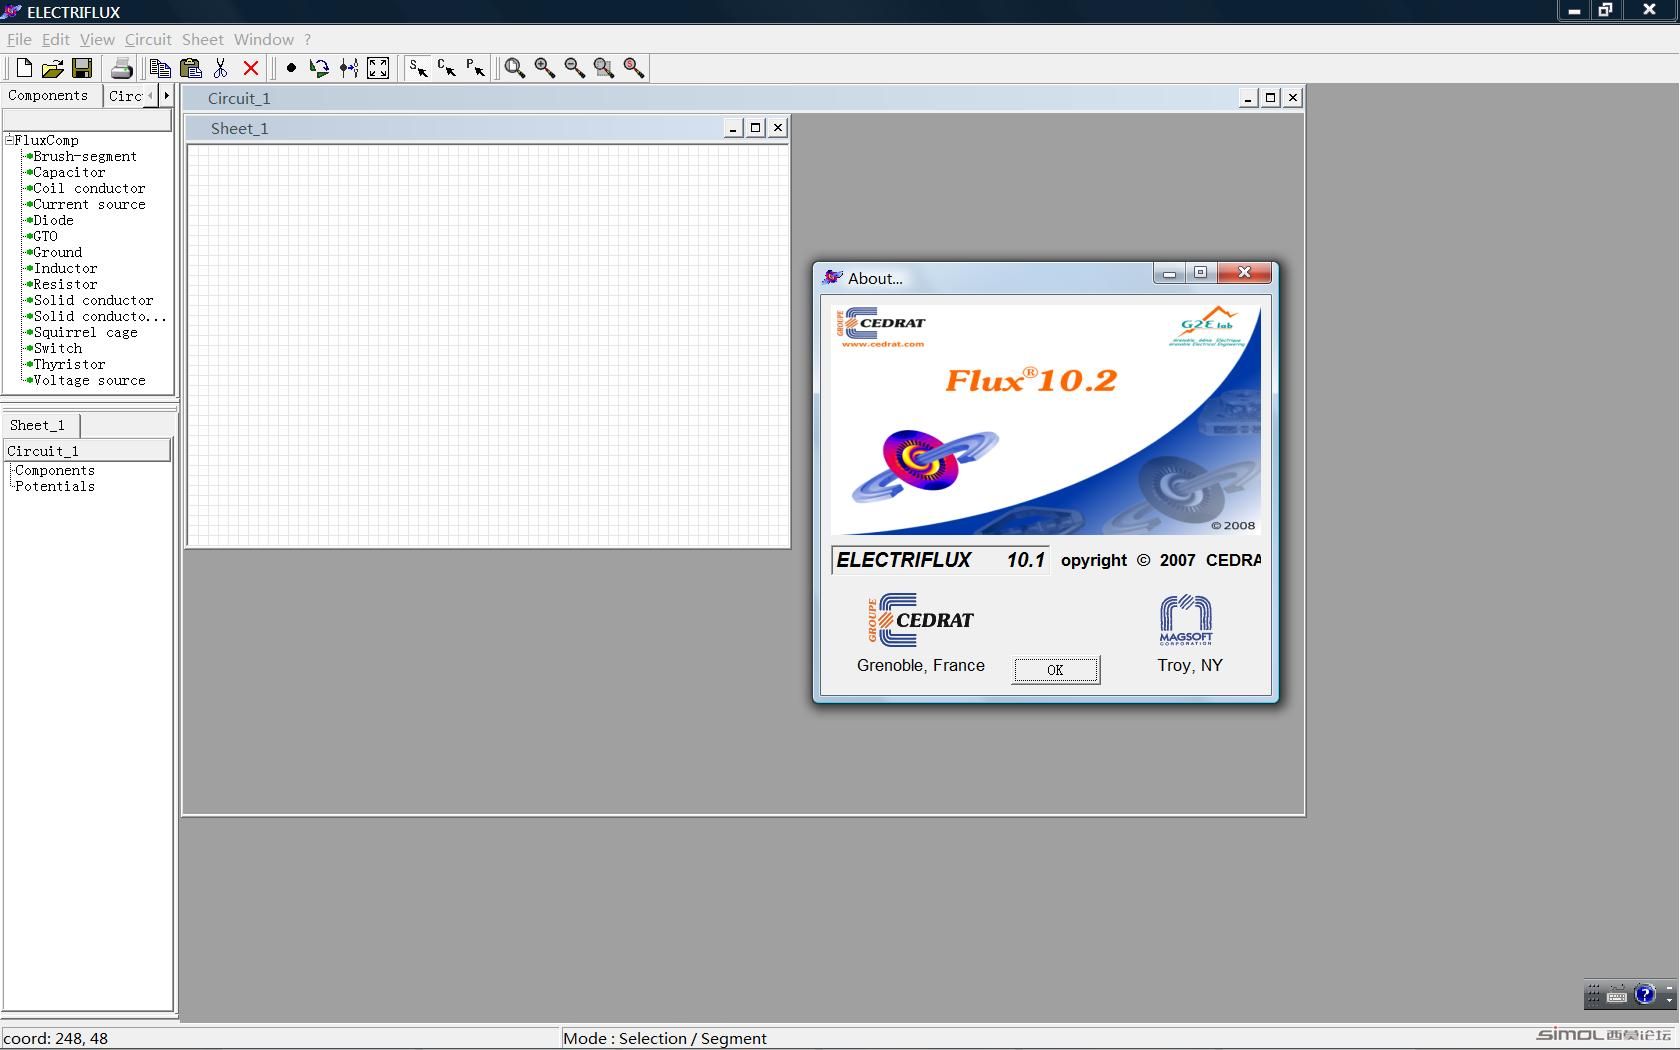Screen dimensions: 1680x1050
Task: Open the Window menu
Action: coord(264,40)
